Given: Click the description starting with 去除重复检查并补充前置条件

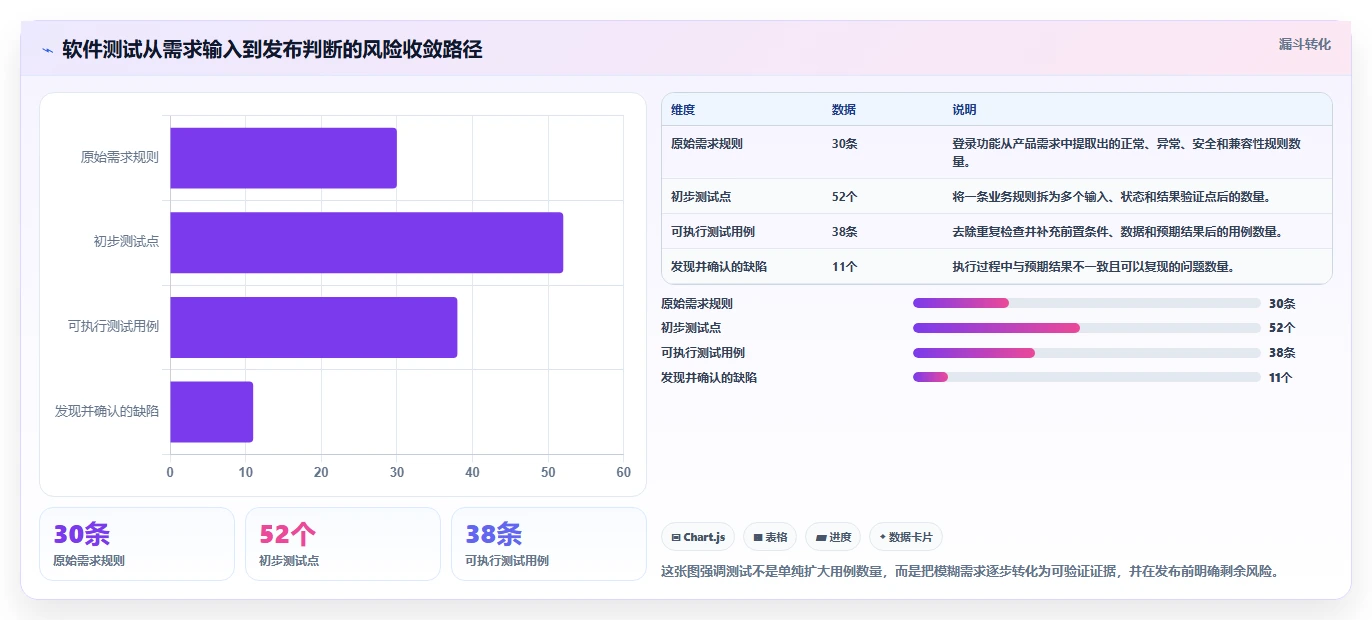Looking at the screenshot, I should 1117,231.
